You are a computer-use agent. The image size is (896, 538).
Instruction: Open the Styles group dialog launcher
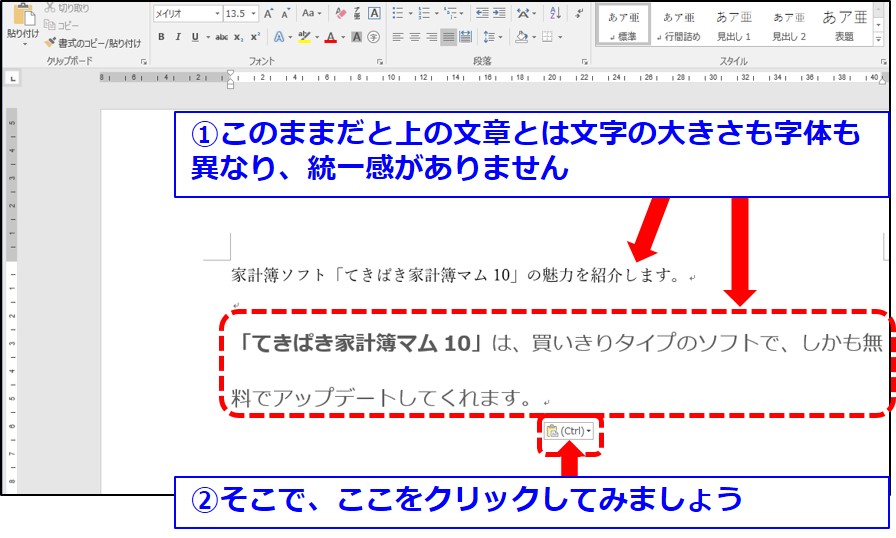tap(884, 61)
